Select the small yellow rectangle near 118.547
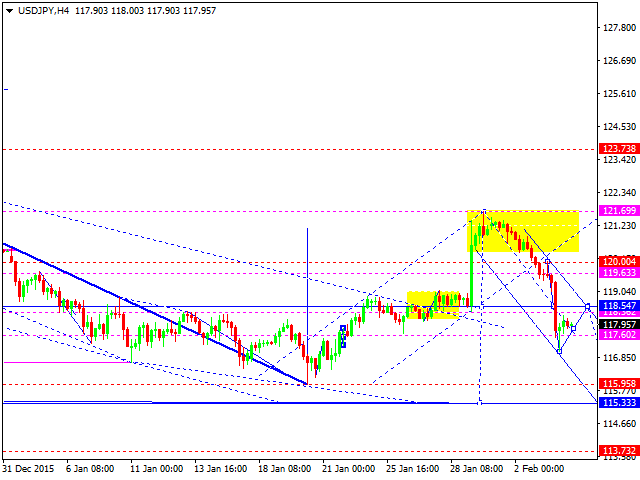The height and width of the screenshot is (480, 640). coord(433,304)
